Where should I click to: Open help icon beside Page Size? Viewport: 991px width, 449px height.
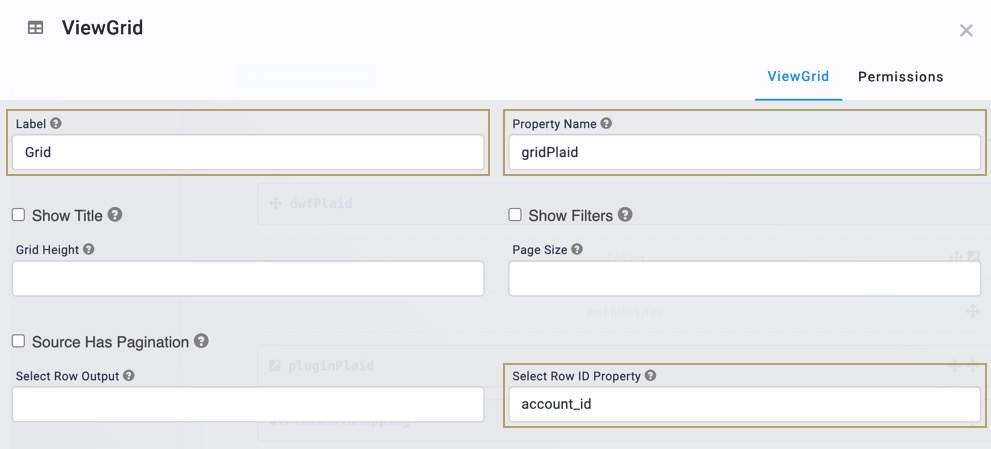pyautogui.click(x=576, y=249)
